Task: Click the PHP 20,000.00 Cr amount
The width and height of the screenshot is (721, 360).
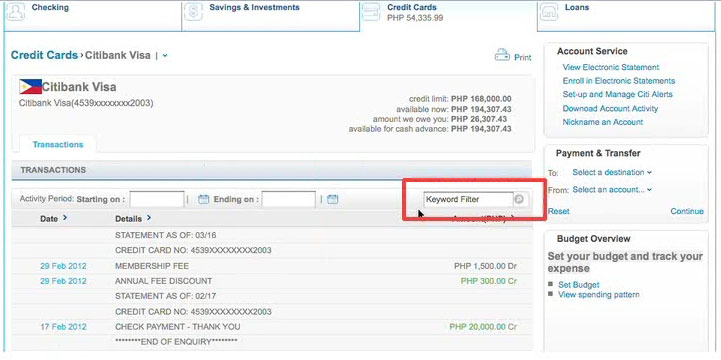Action: 483,327
